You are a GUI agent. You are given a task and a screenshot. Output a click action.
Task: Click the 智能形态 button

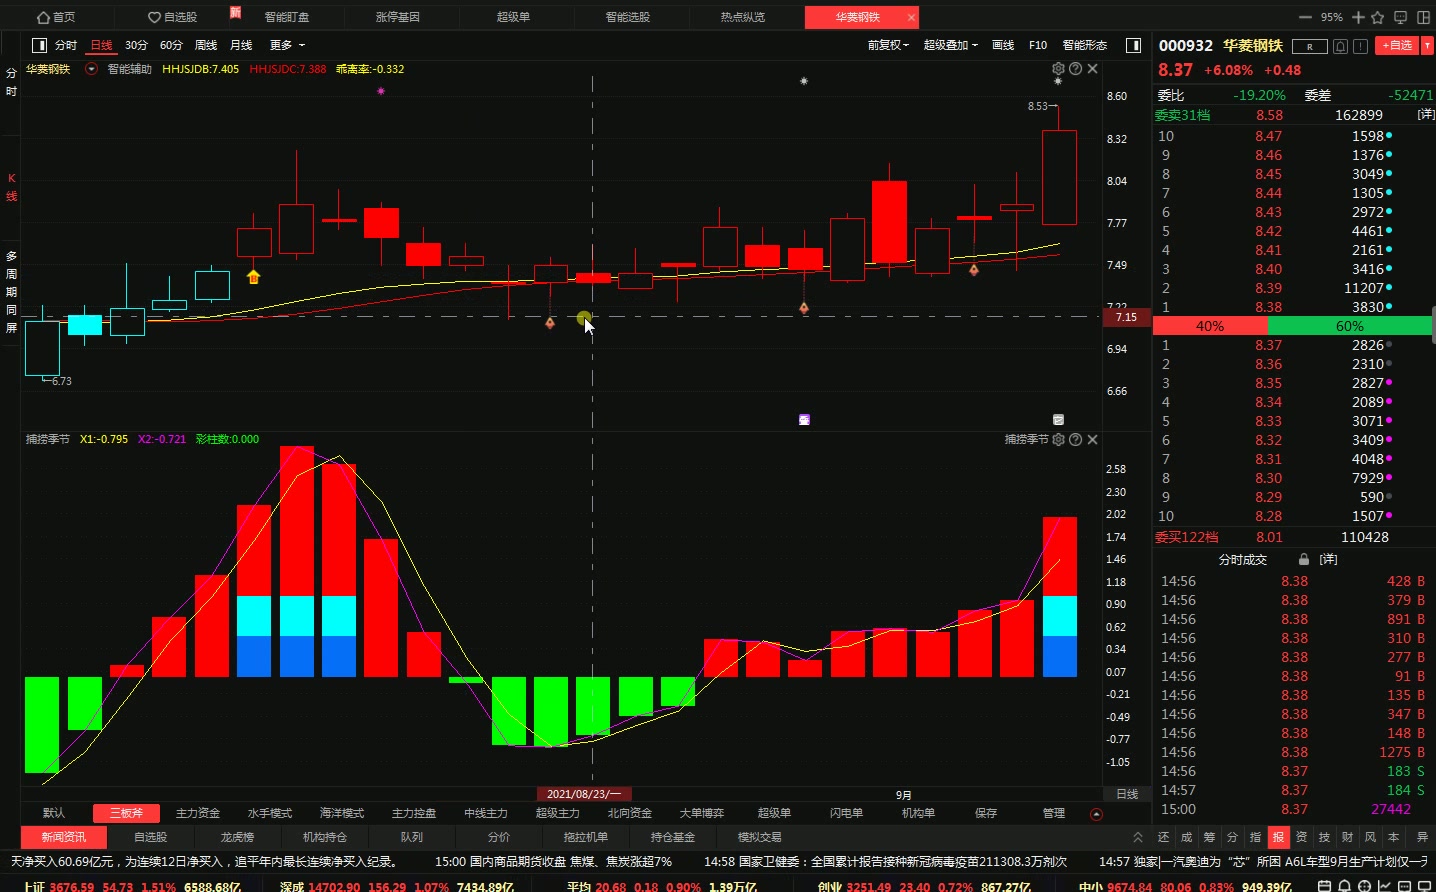click(1085, 45)
